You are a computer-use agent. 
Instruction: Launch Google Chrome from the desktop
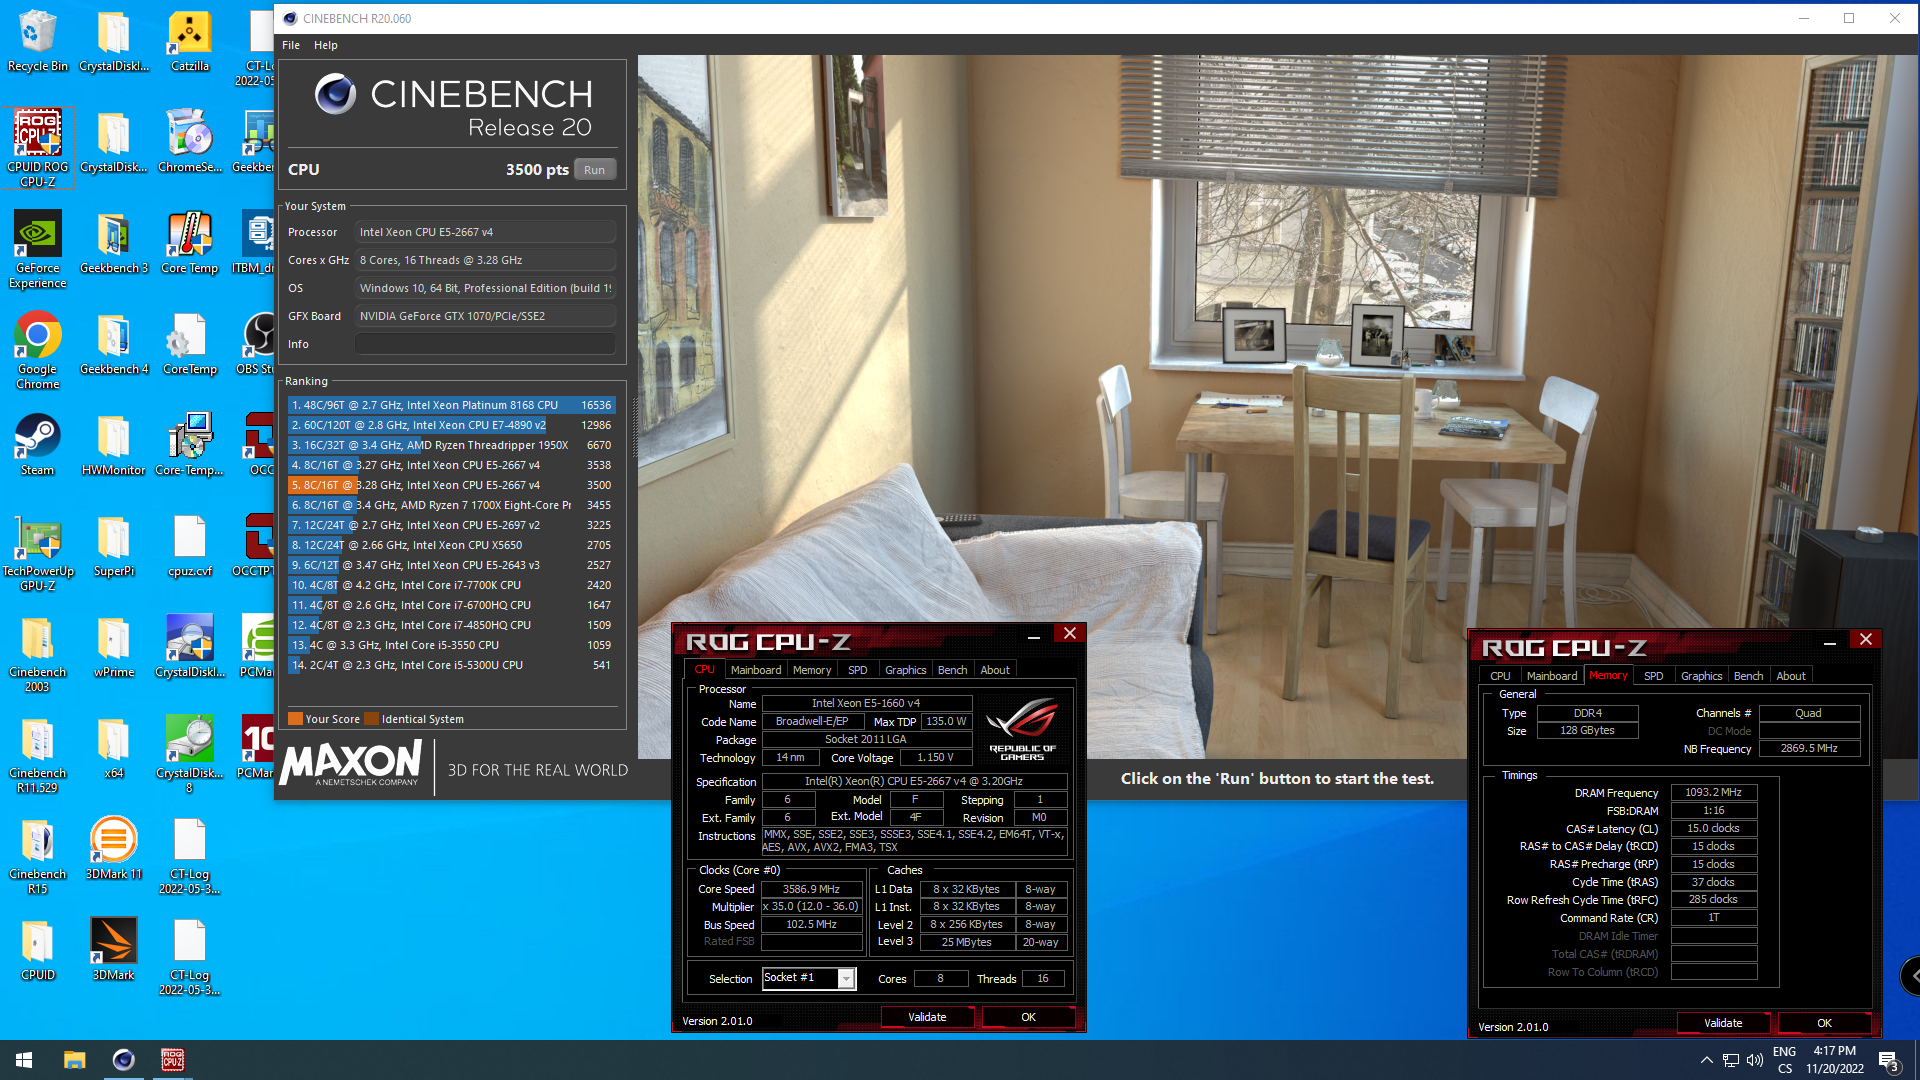coord(38,350)
